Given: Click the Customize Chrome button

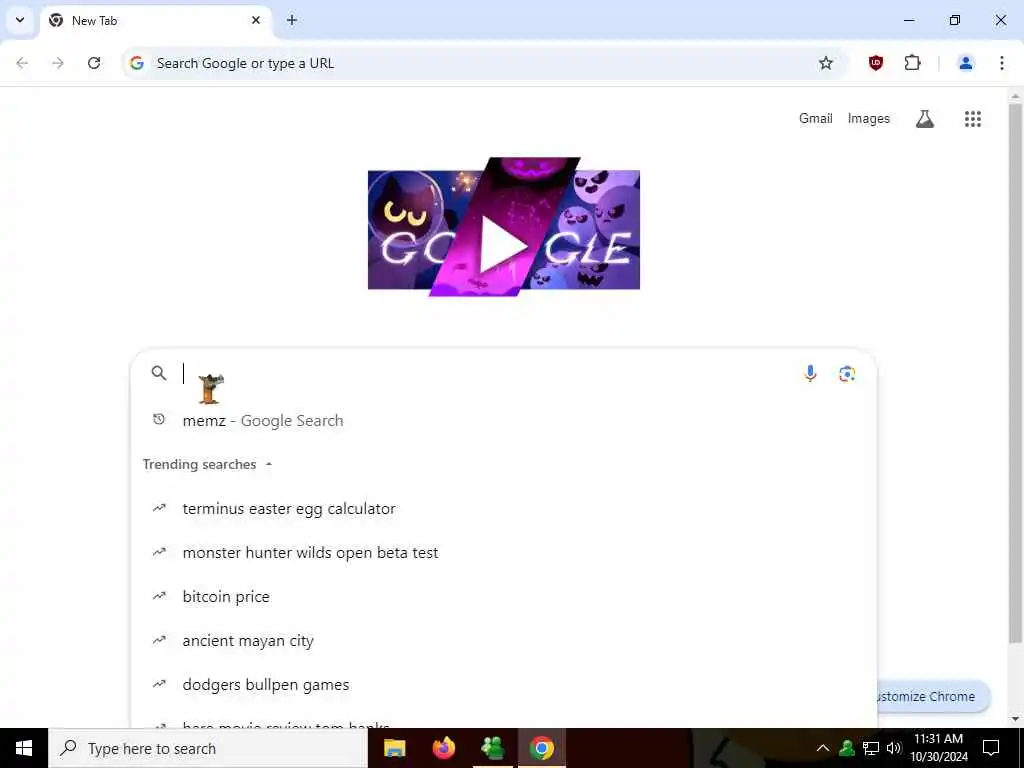Looking at the screenshot, I should point(933,697).
